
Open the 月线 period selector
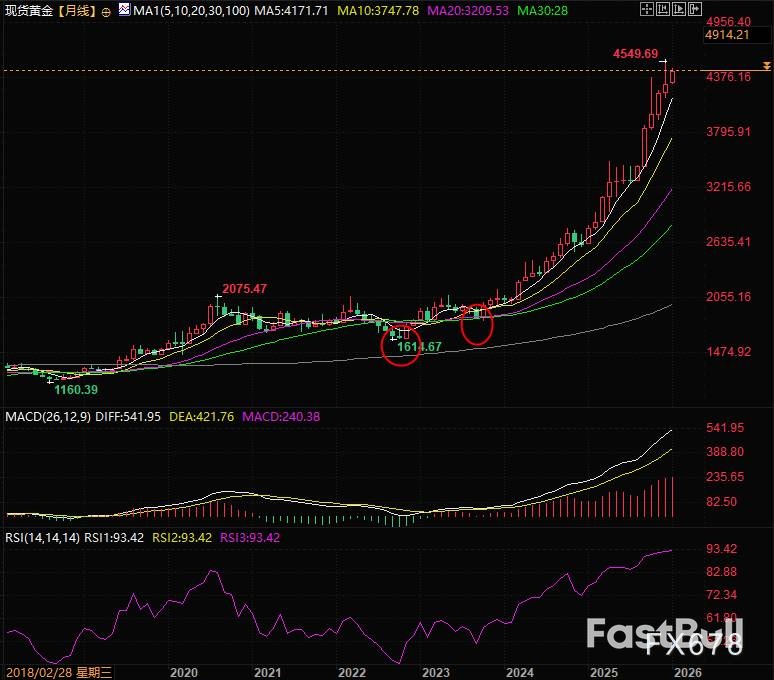[x=78, y=10]
